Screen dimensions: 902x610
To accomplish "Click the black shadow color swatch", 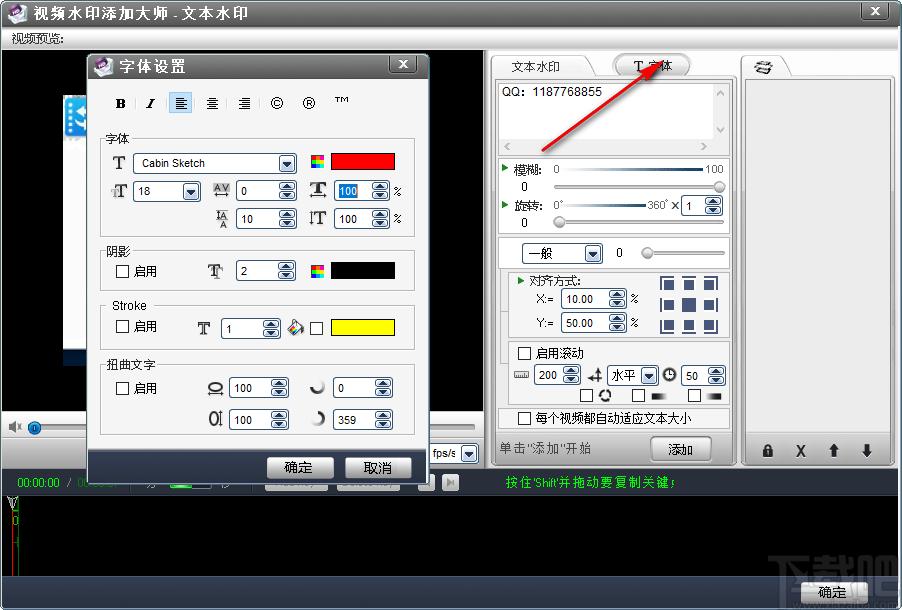I will point(363,271).
